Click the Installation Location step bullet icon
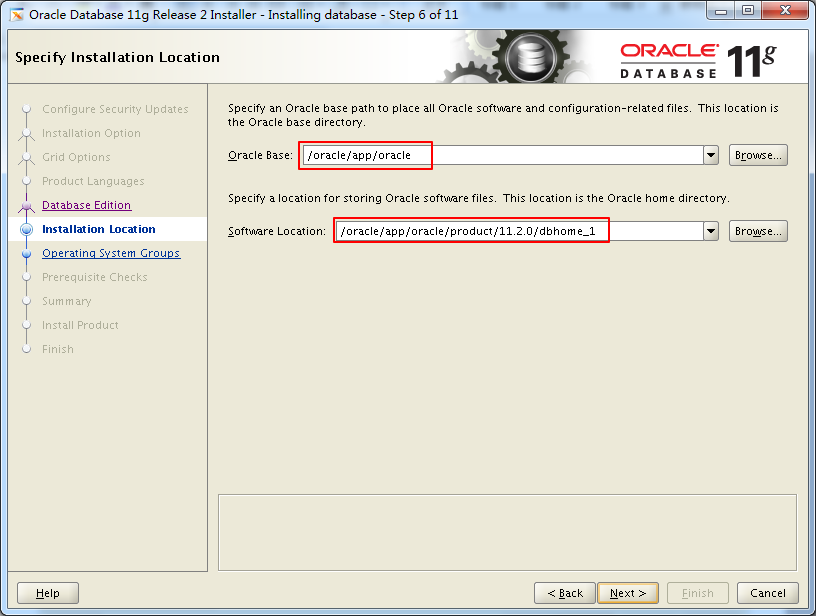Image resolution: width=816 pixels, height=616 pixels. click(27, 229)
